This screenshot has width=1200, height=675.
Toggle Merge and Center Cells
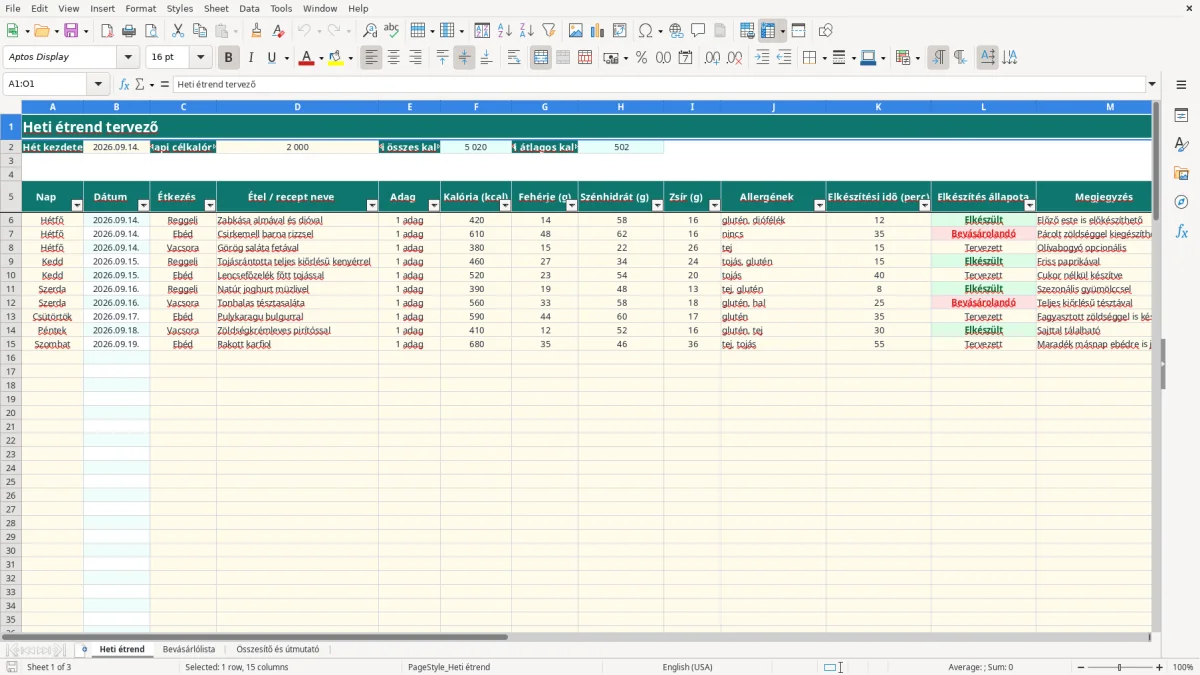point(541,58)
